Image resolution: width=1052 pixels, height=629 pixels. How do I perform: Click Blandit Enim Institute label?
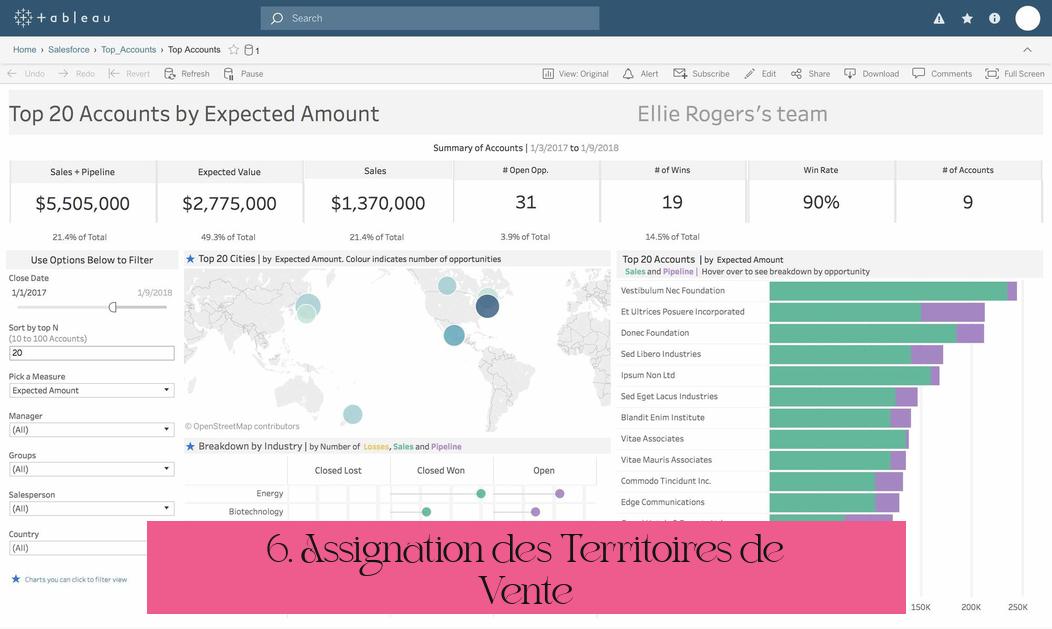point(662,418)
